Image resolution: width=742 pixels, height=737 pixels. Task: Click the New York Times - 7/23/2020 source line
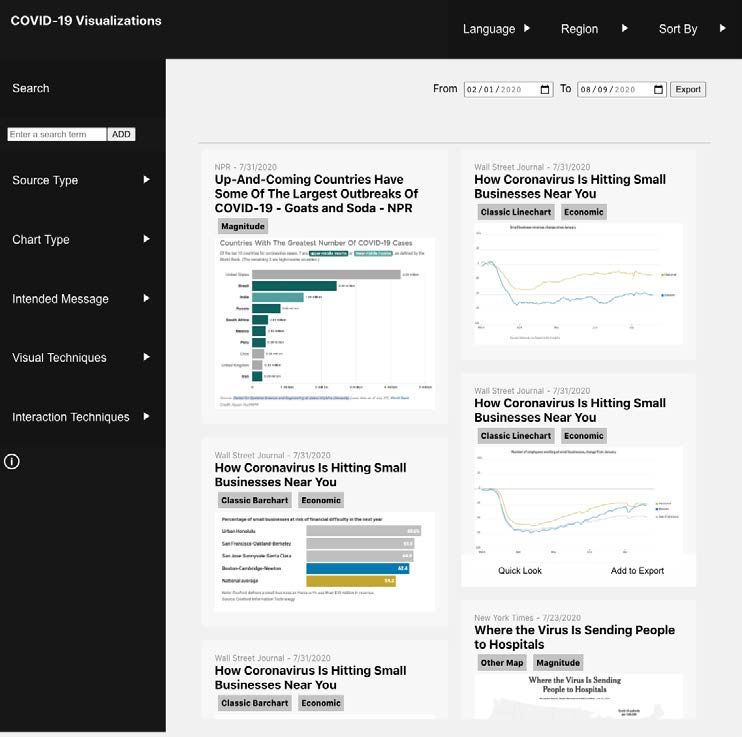tap(527, 618)
